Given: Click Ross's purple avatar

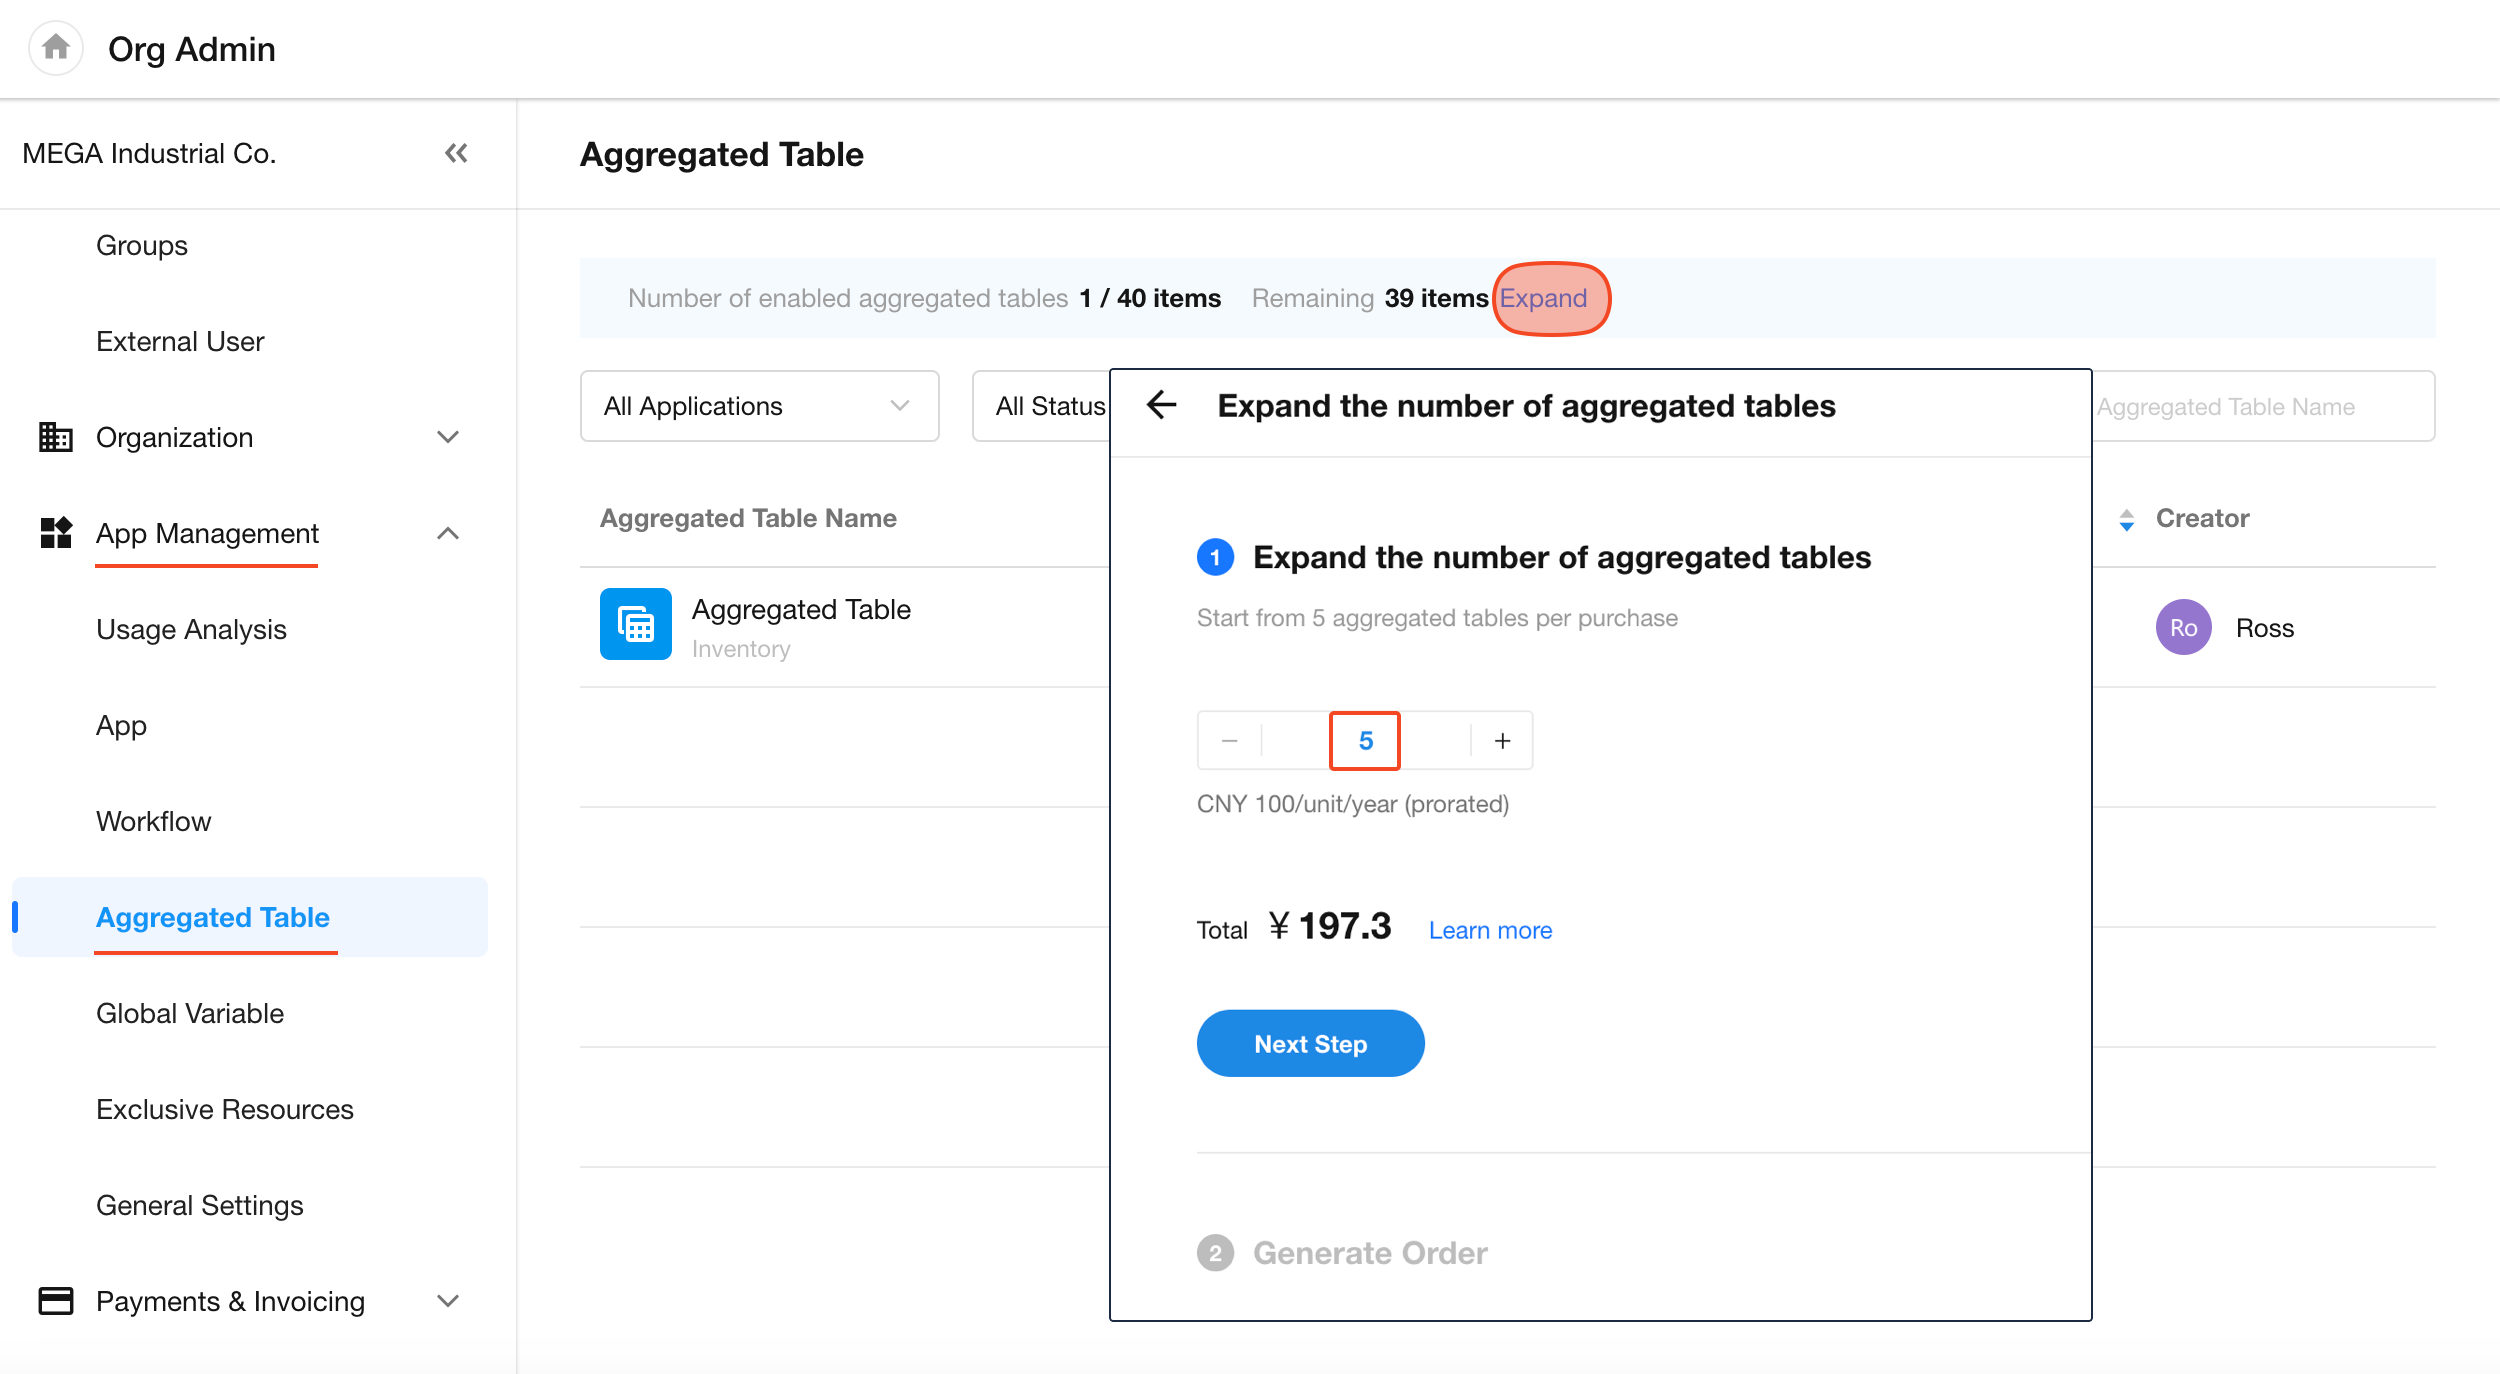Looking at the screenshot, I should point(2183,628).
